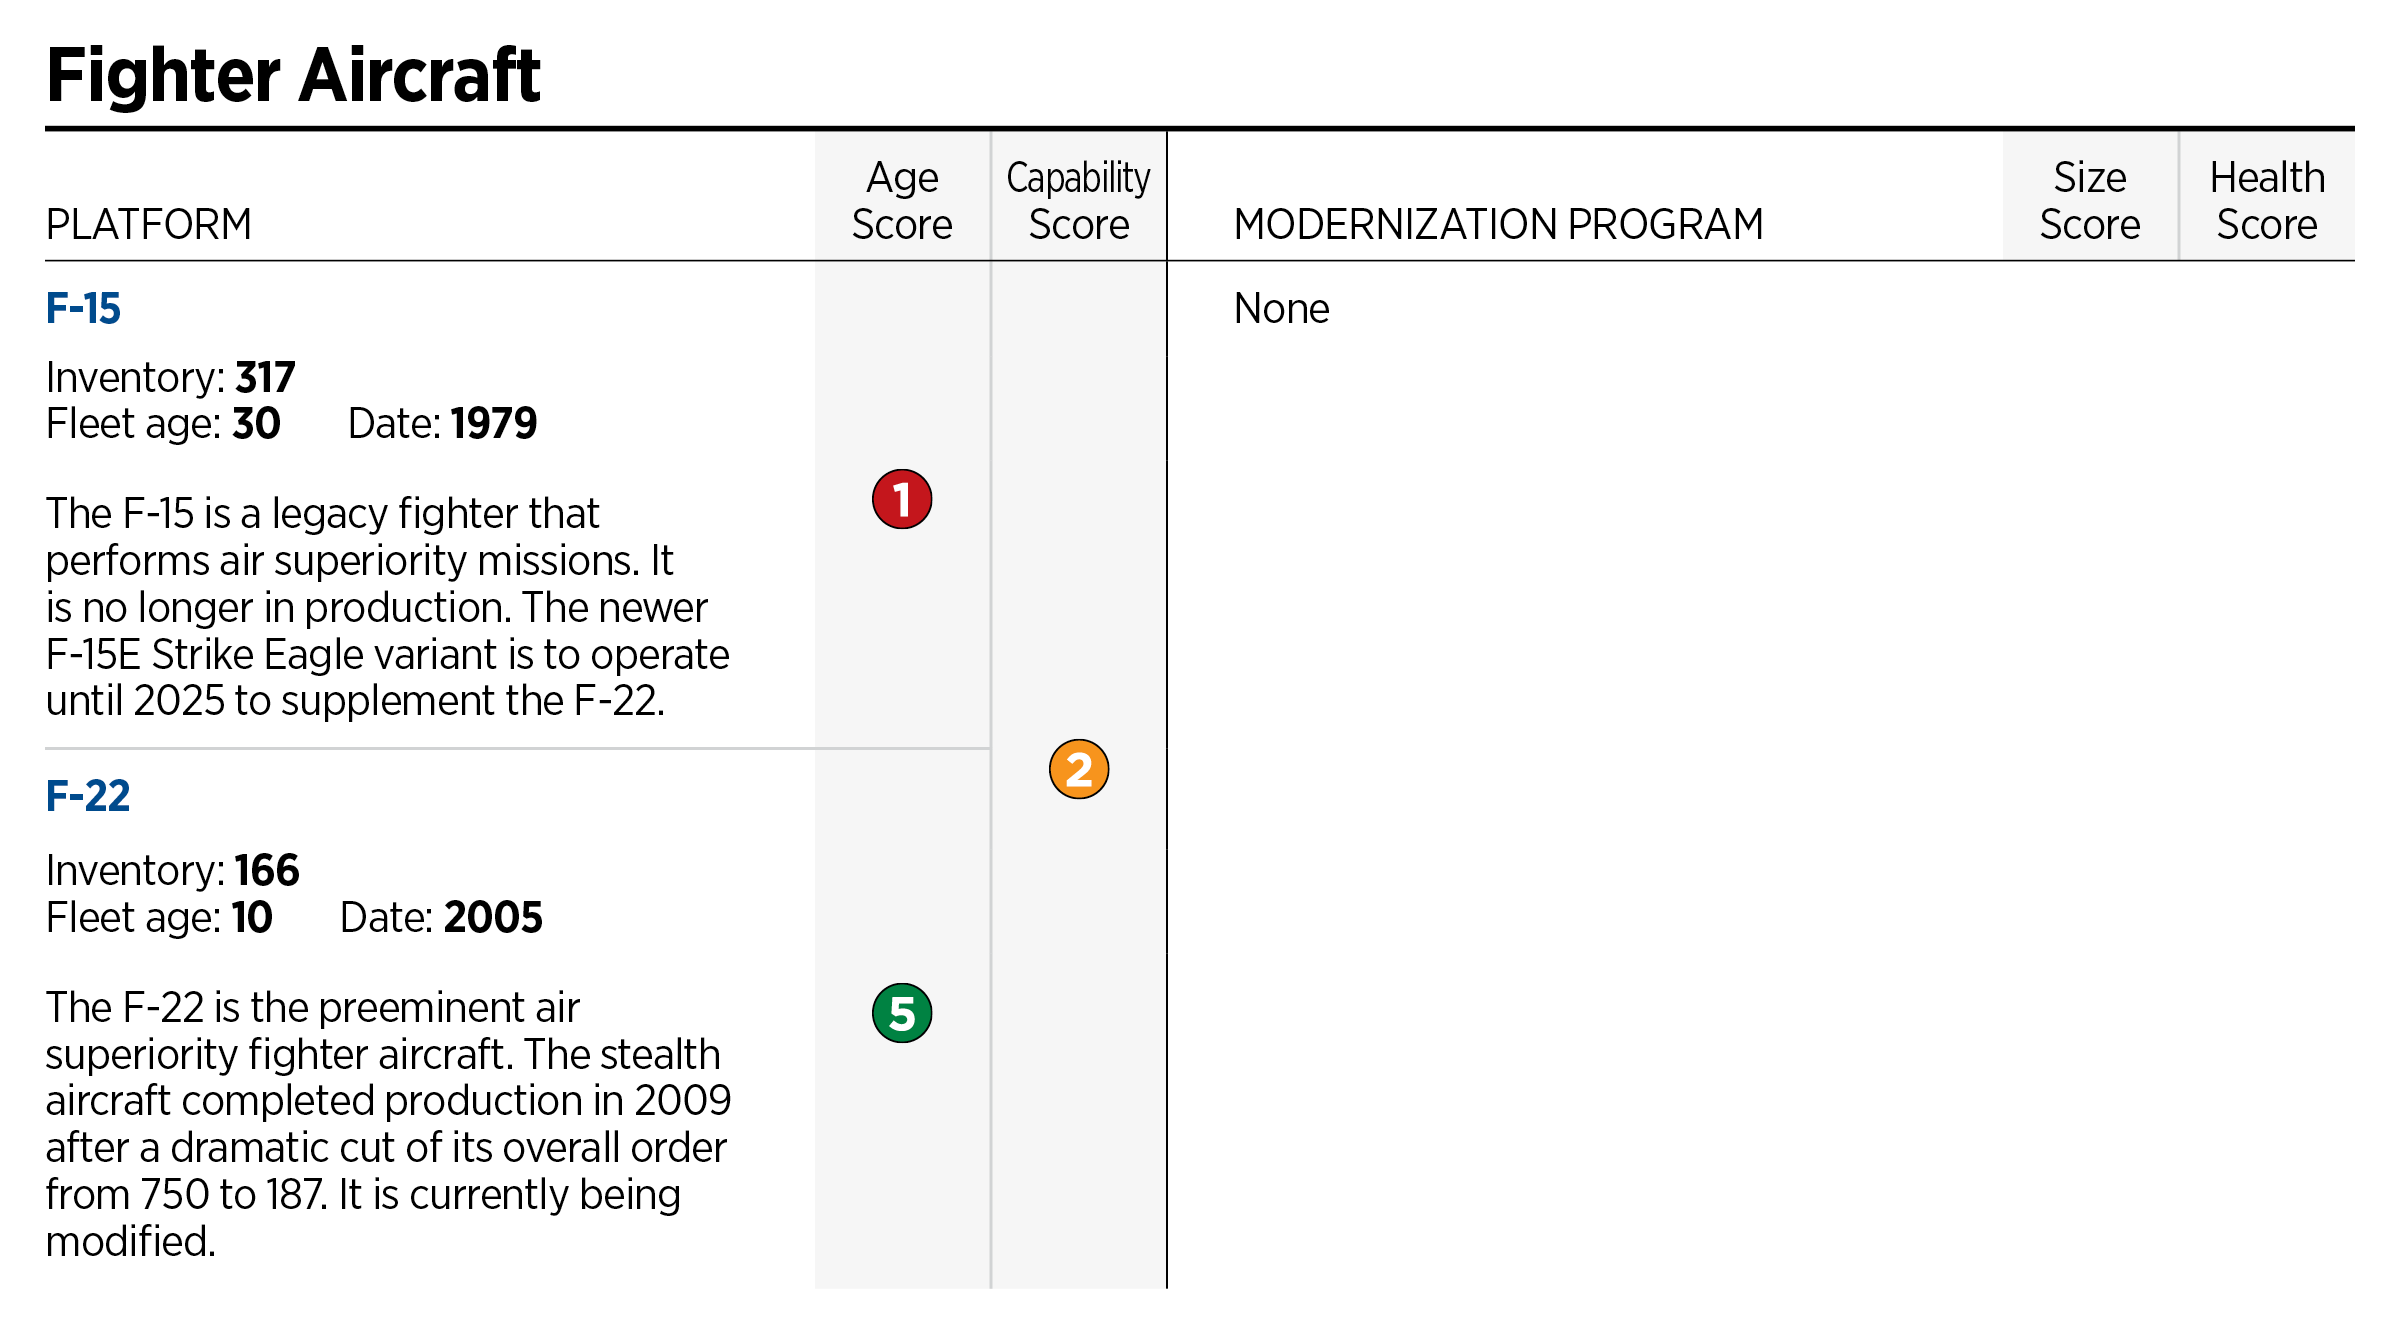Screen dimensions: 2400x1330
Task: Click the MODERNIZATION PROGRAM column header
Action: (1498, 224)
